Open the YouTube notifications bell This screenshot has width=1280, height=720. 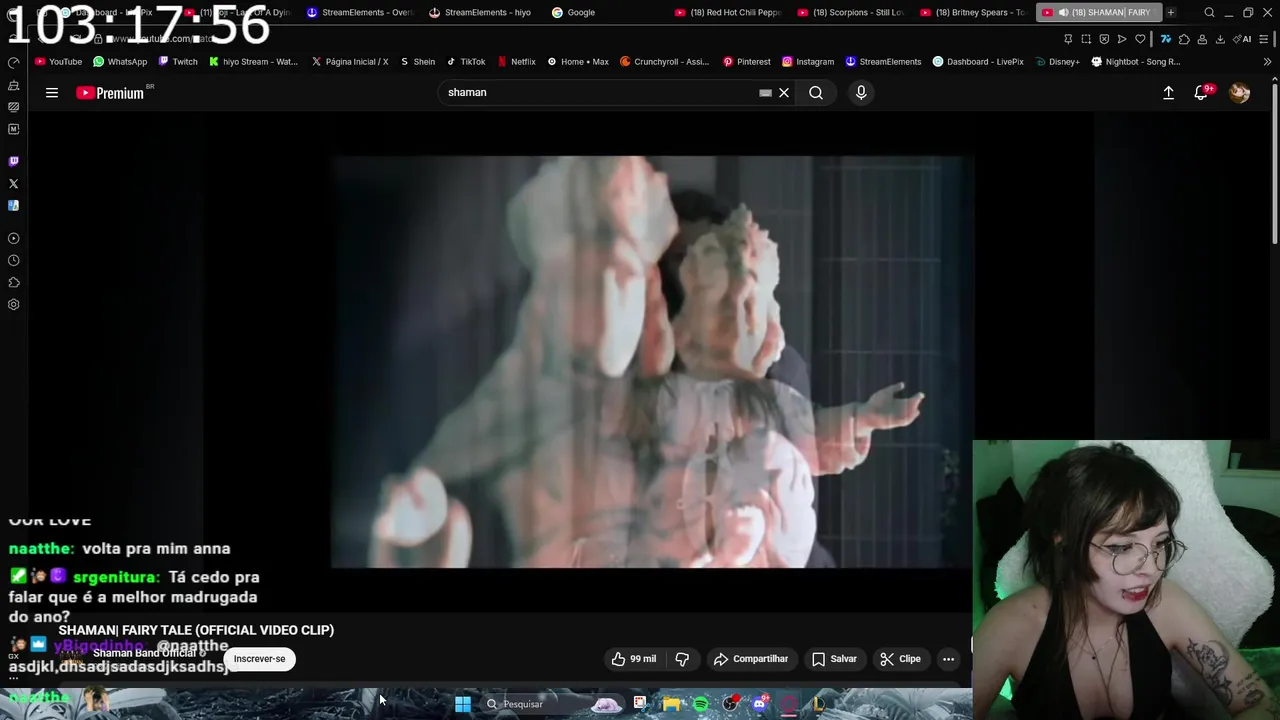(1201, 93)
